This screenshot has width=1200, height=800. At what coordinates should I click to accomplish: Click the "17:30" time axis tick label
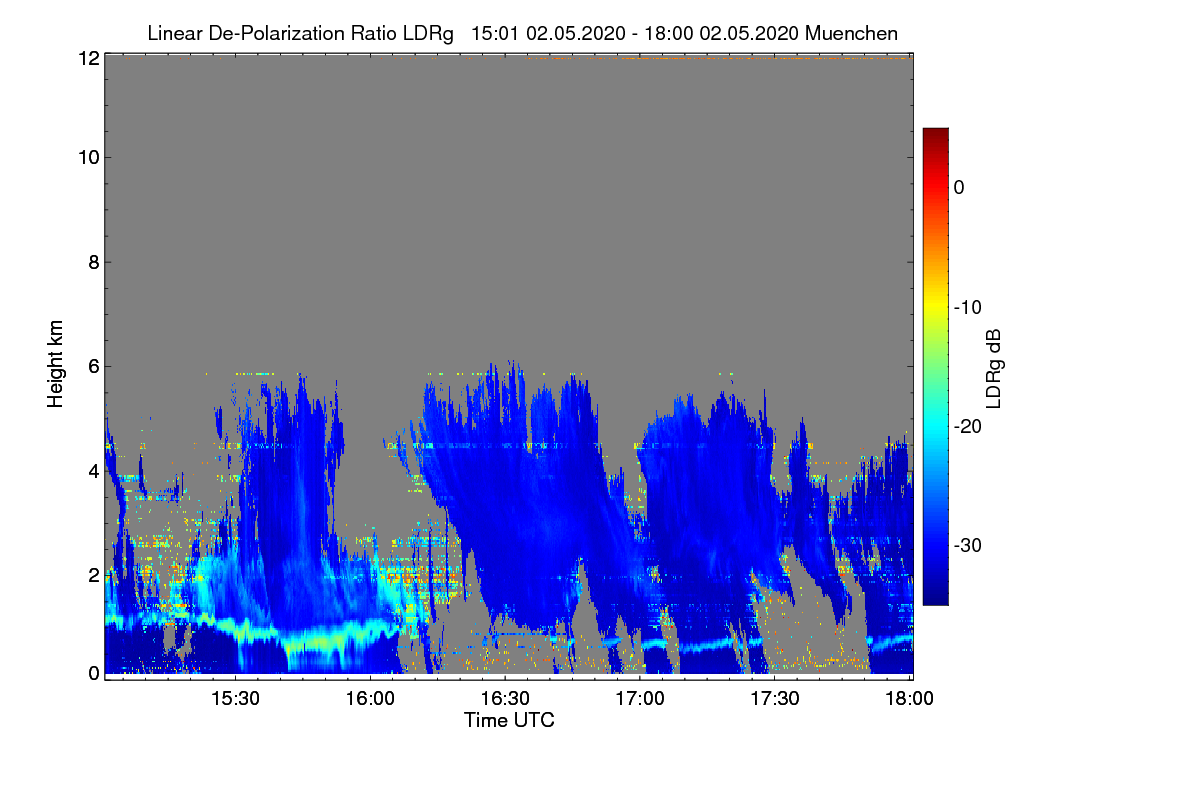775,700
